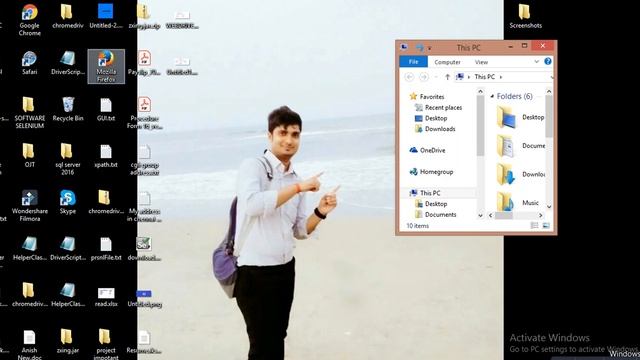Select the xpath.txt file icon
The width and height of the screenshot is (640, 360).
tap(106, 156)
